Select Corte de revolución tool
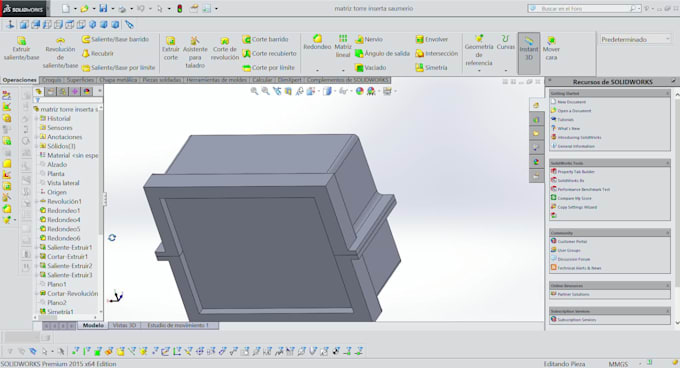The width and height of the screenshot is (680, 368). pos(225,49)
